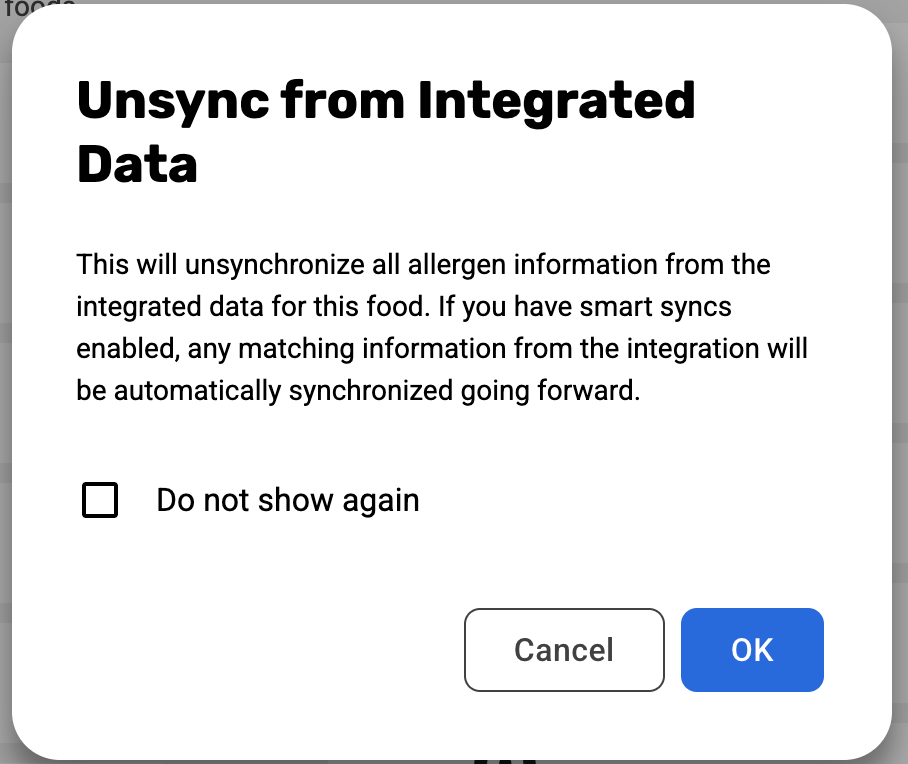Tick the 'Do not show again' checkbox
Screen dimensions: 908x764
100,500
